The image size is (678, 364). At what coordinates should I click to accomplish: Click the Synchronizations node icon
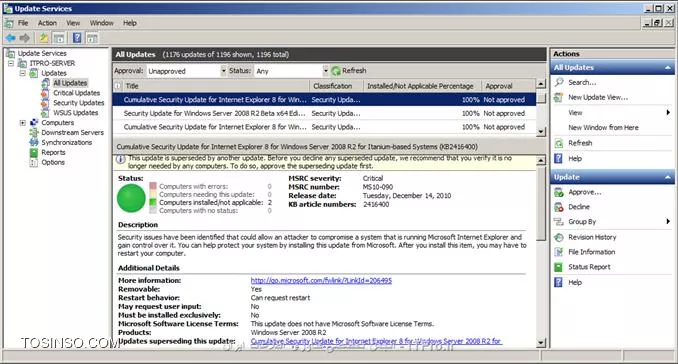(x=34, y=143)
